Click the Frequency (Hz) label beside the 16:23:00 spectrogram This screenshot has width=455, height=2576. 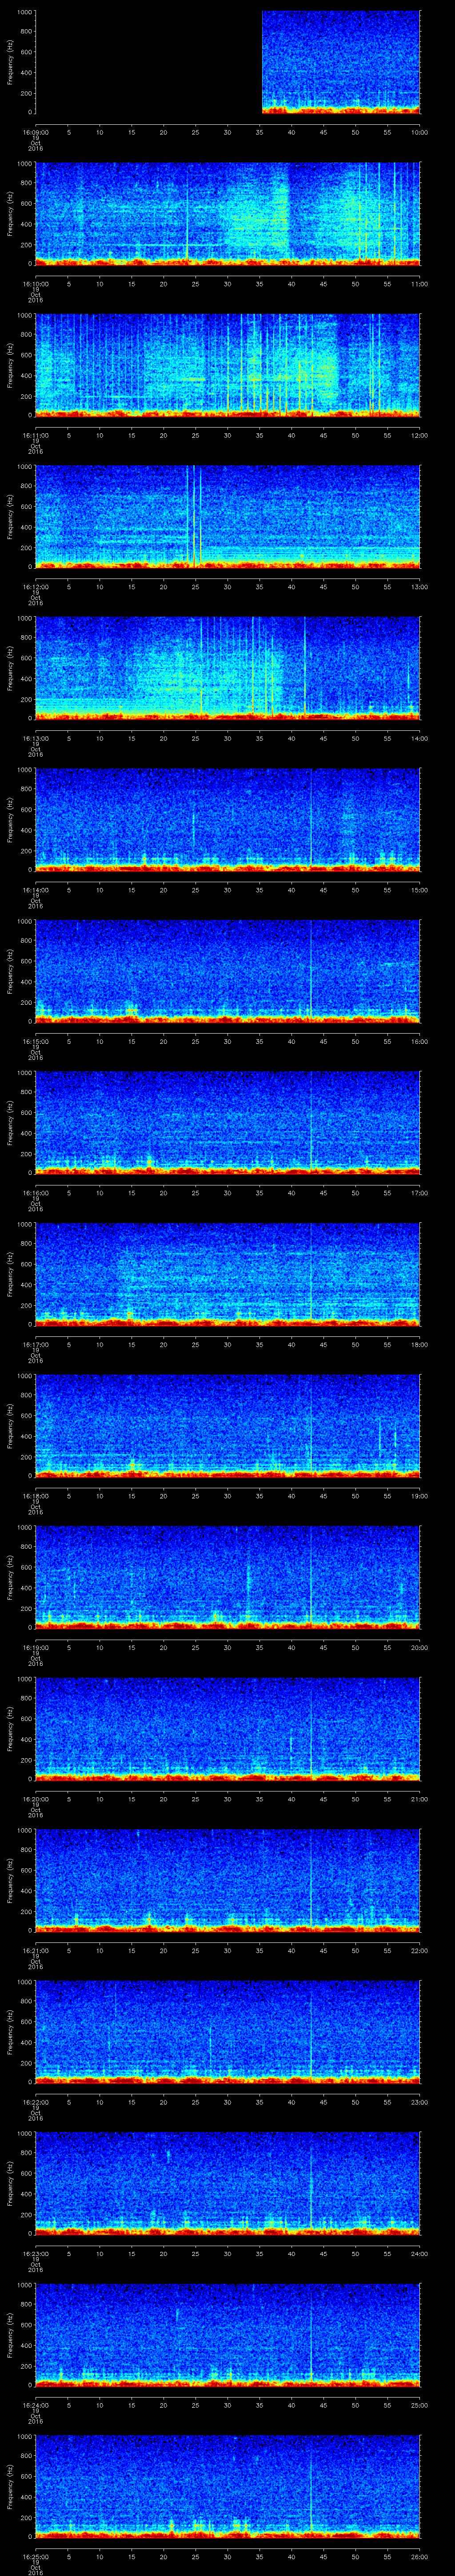[x=10, y=2182]
